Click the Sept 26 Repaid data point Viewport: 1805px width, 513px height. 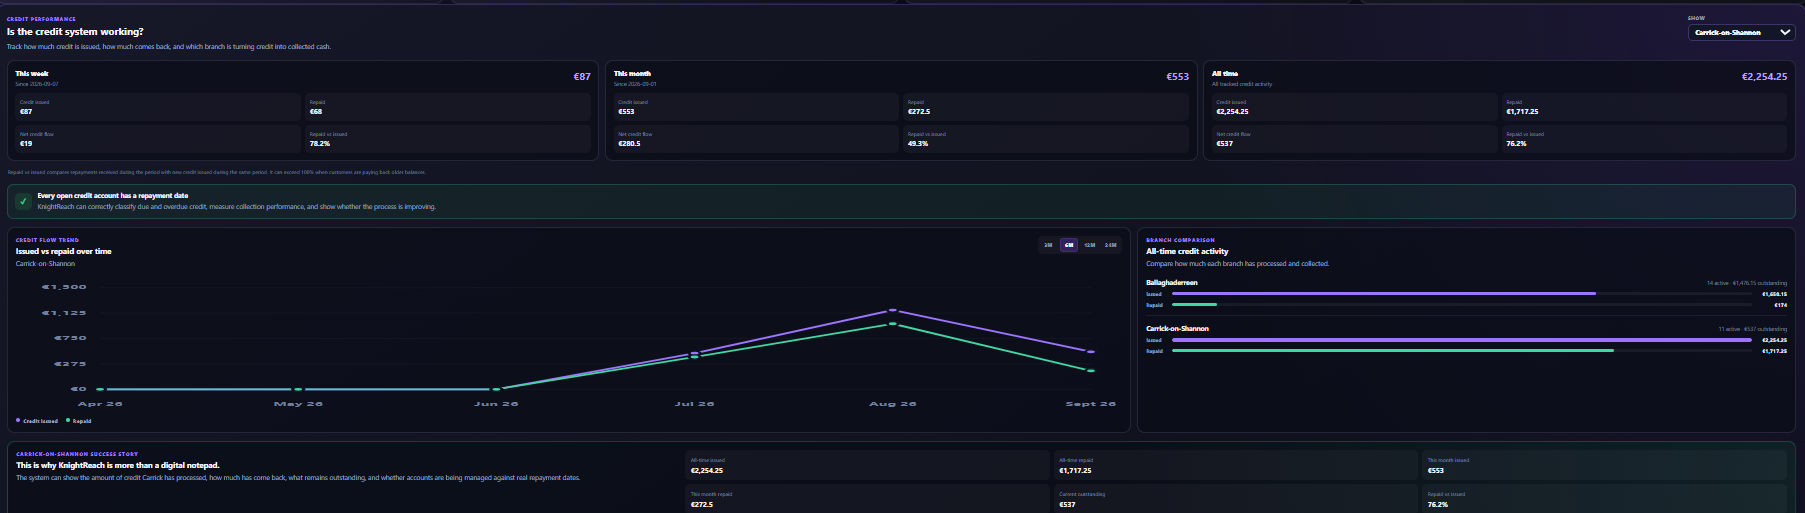pyautogui.click(x=1091, y=371)
